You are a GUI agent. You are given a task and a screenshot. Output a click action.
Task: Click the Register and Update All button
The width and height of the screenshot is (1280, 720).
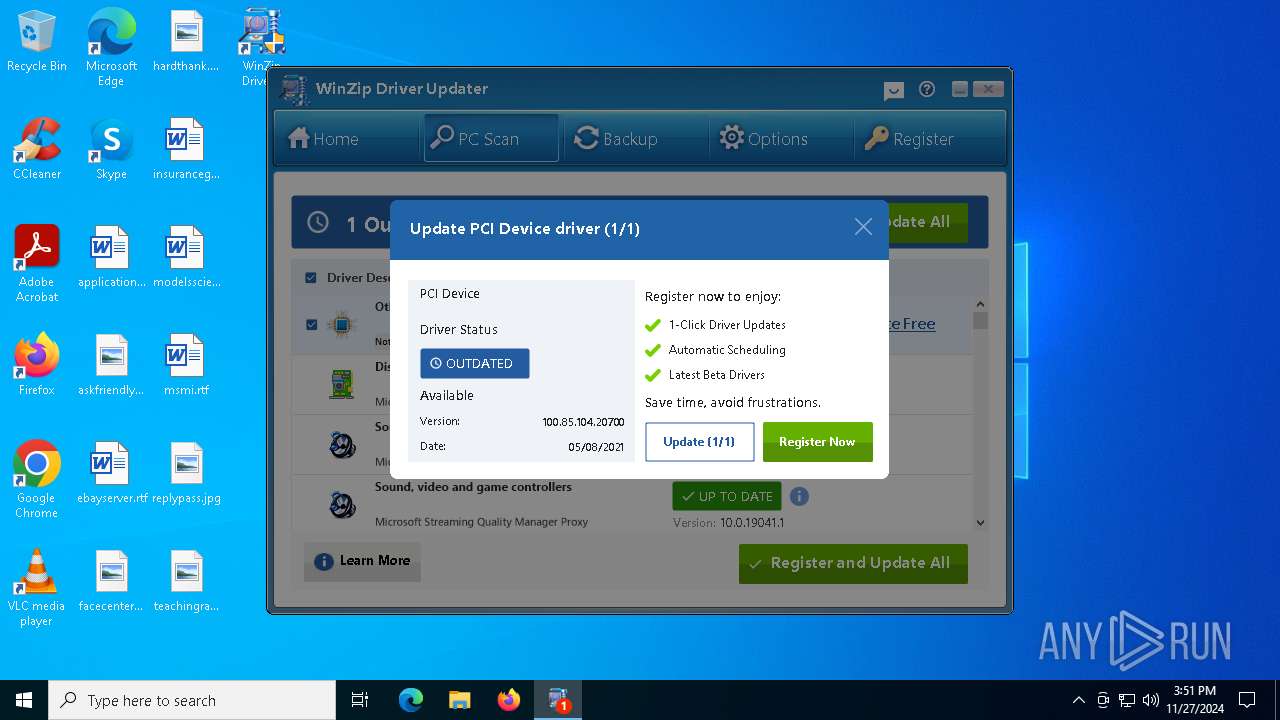(853, 563)
